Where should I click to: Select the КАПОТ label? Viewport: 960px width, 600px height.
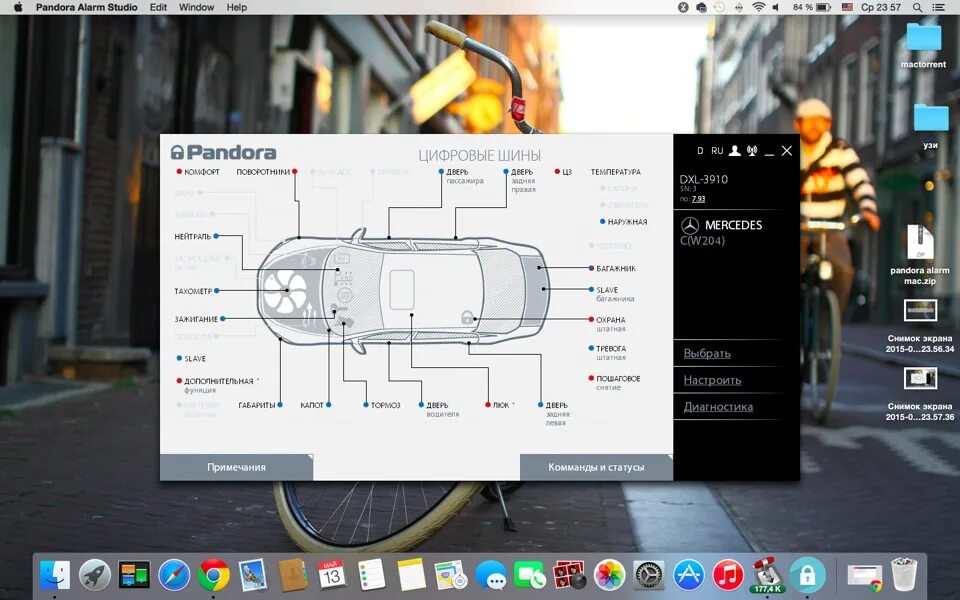[312, 405]
